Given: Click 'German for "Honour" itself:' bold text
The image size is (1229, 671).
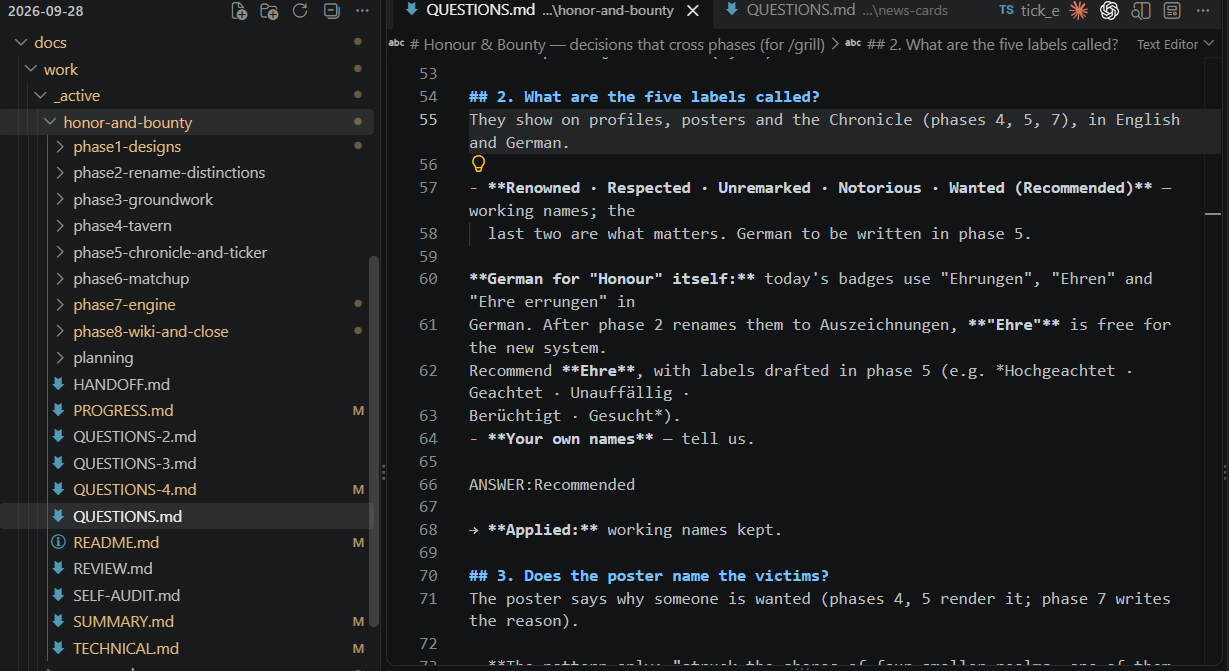Looking at the screenshot, I should [612, 279].
